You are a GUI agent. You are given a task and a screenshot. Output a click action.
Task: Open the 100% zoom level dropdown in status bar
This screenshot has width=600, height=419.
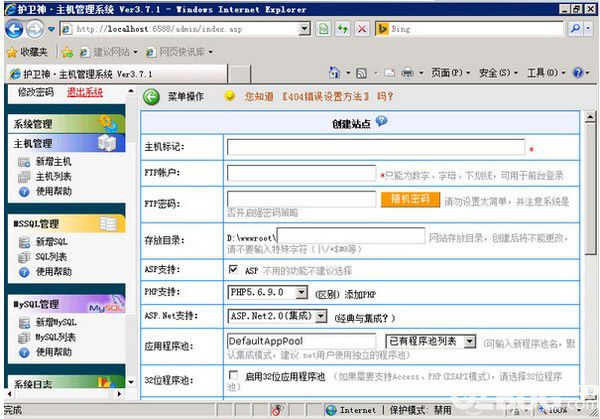(579, 410)
